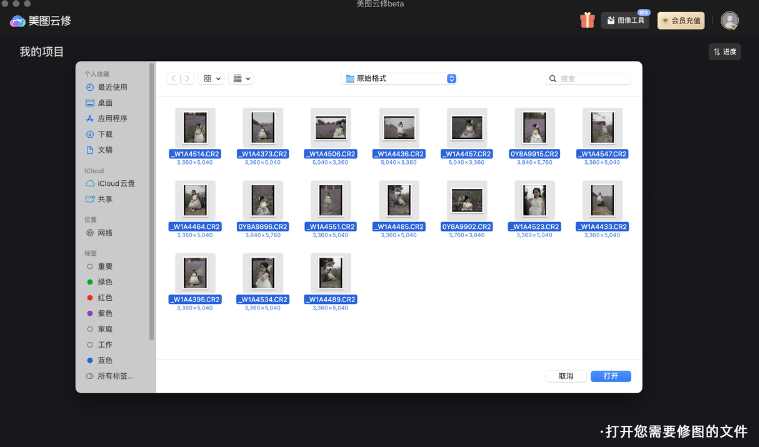The image size is (759, 447).
Task: Click the 取消 cancel button
Action: pyautogui.click(x=566, y=376)
